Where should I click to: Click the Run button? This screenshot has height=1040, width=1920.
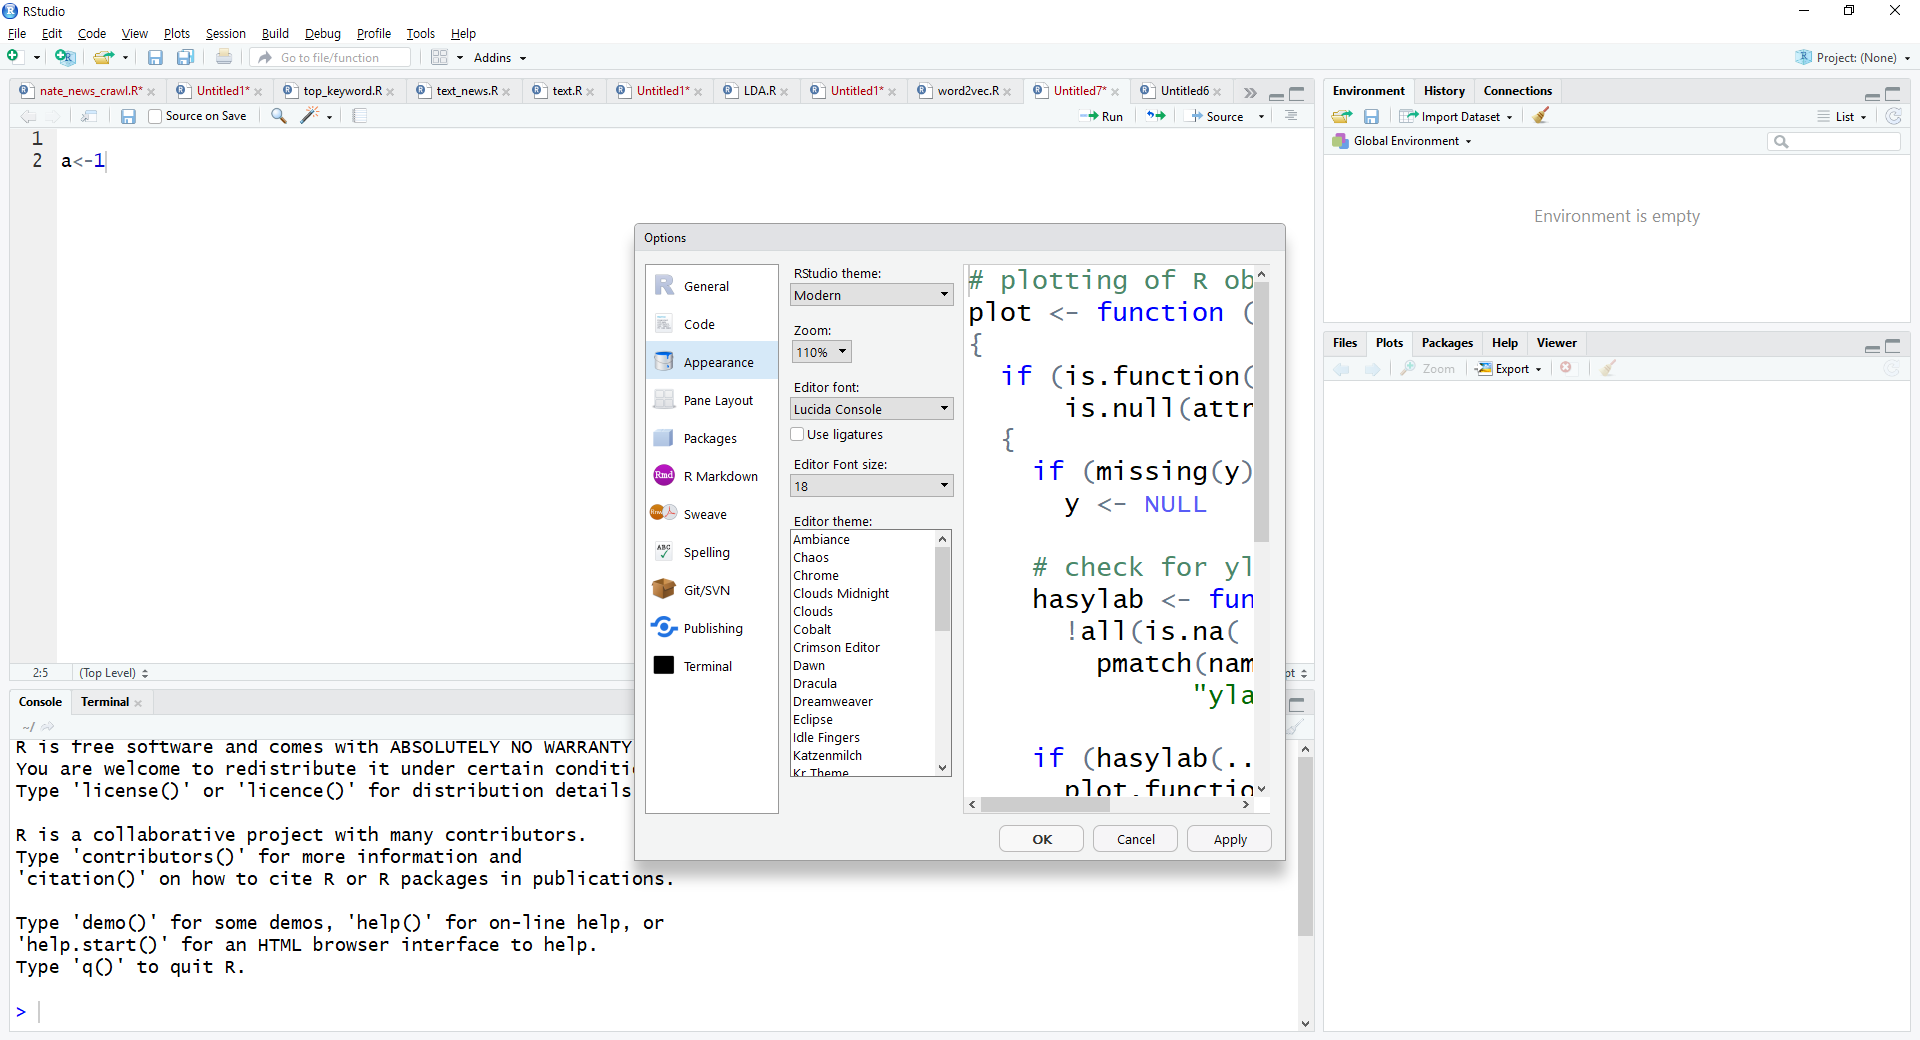[x=1101, y=116]
